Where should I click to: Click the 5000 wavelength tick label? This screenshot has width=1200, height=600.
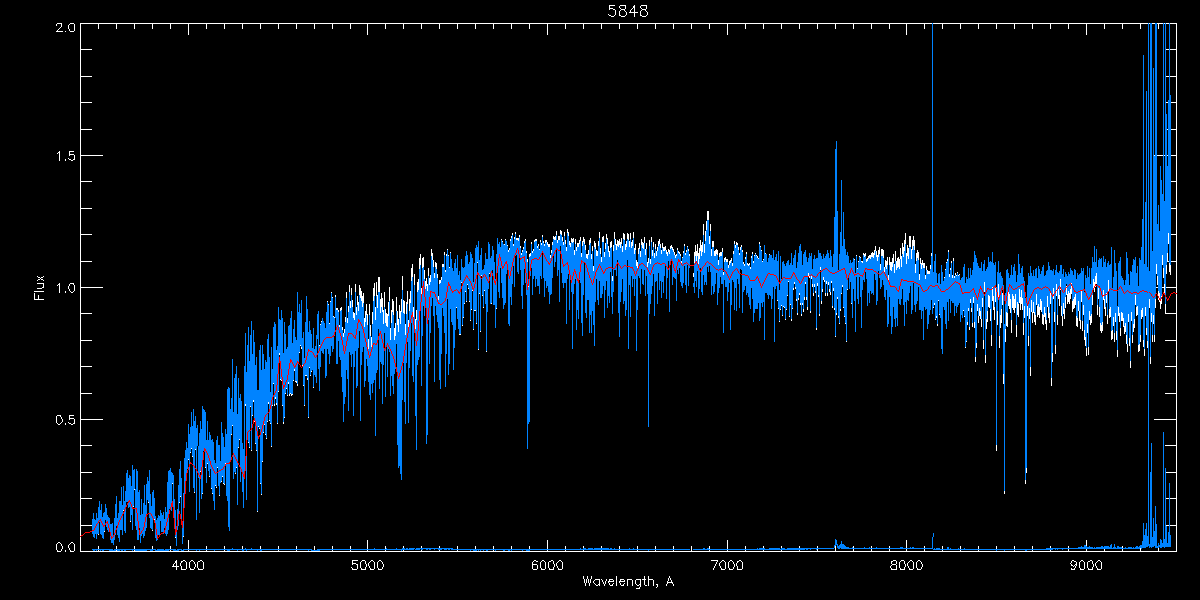pos(367,565)
